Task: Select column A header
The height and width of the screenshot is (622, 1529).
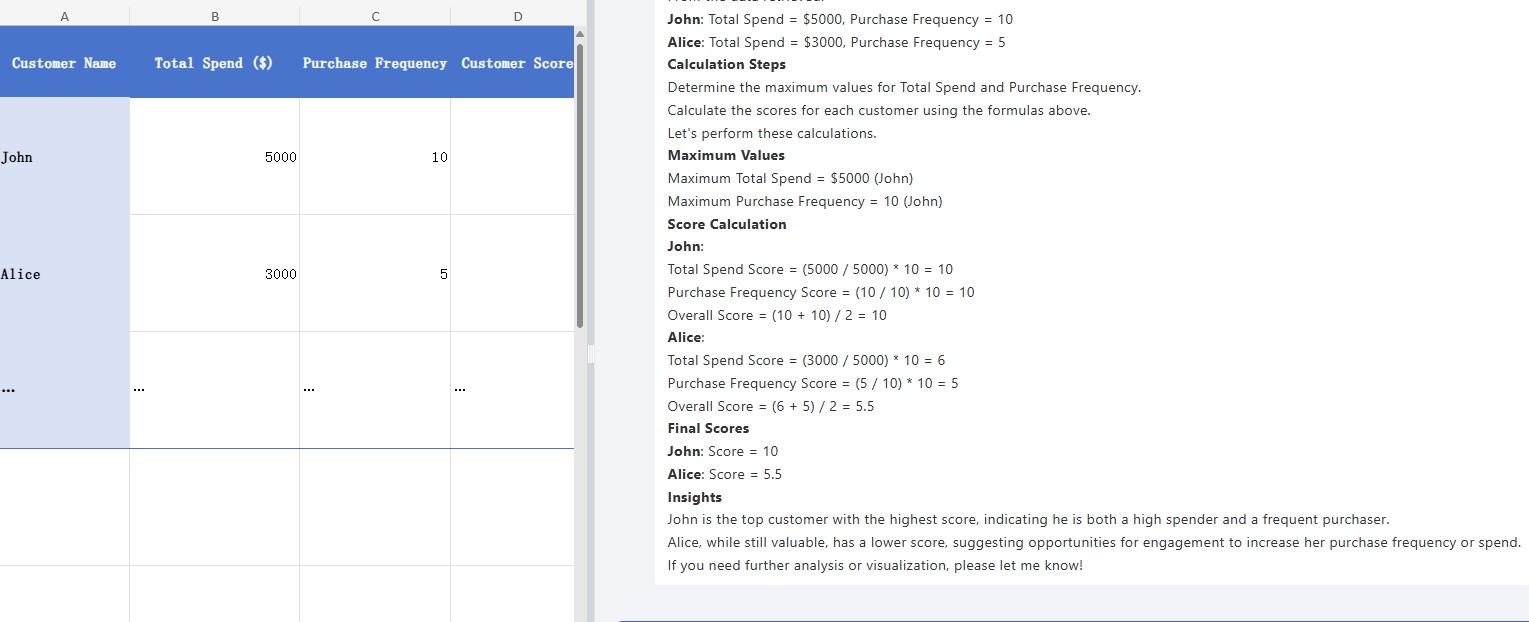Action: click(x=64, y=16)
